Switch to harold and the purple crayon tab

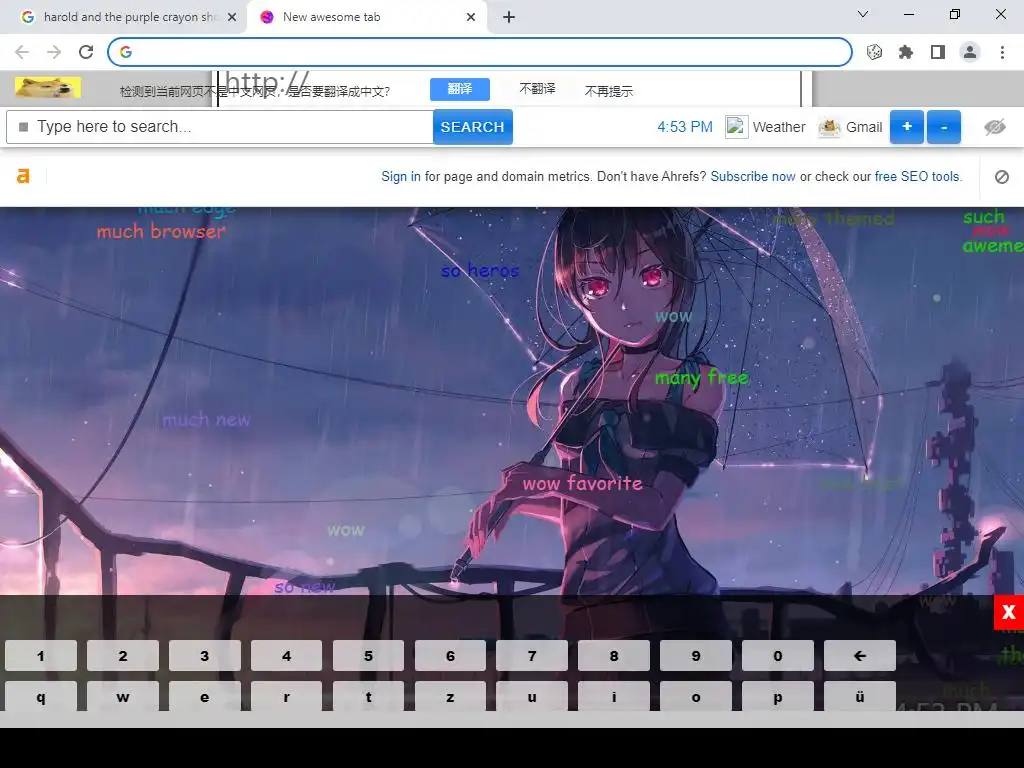click(123, 17)
